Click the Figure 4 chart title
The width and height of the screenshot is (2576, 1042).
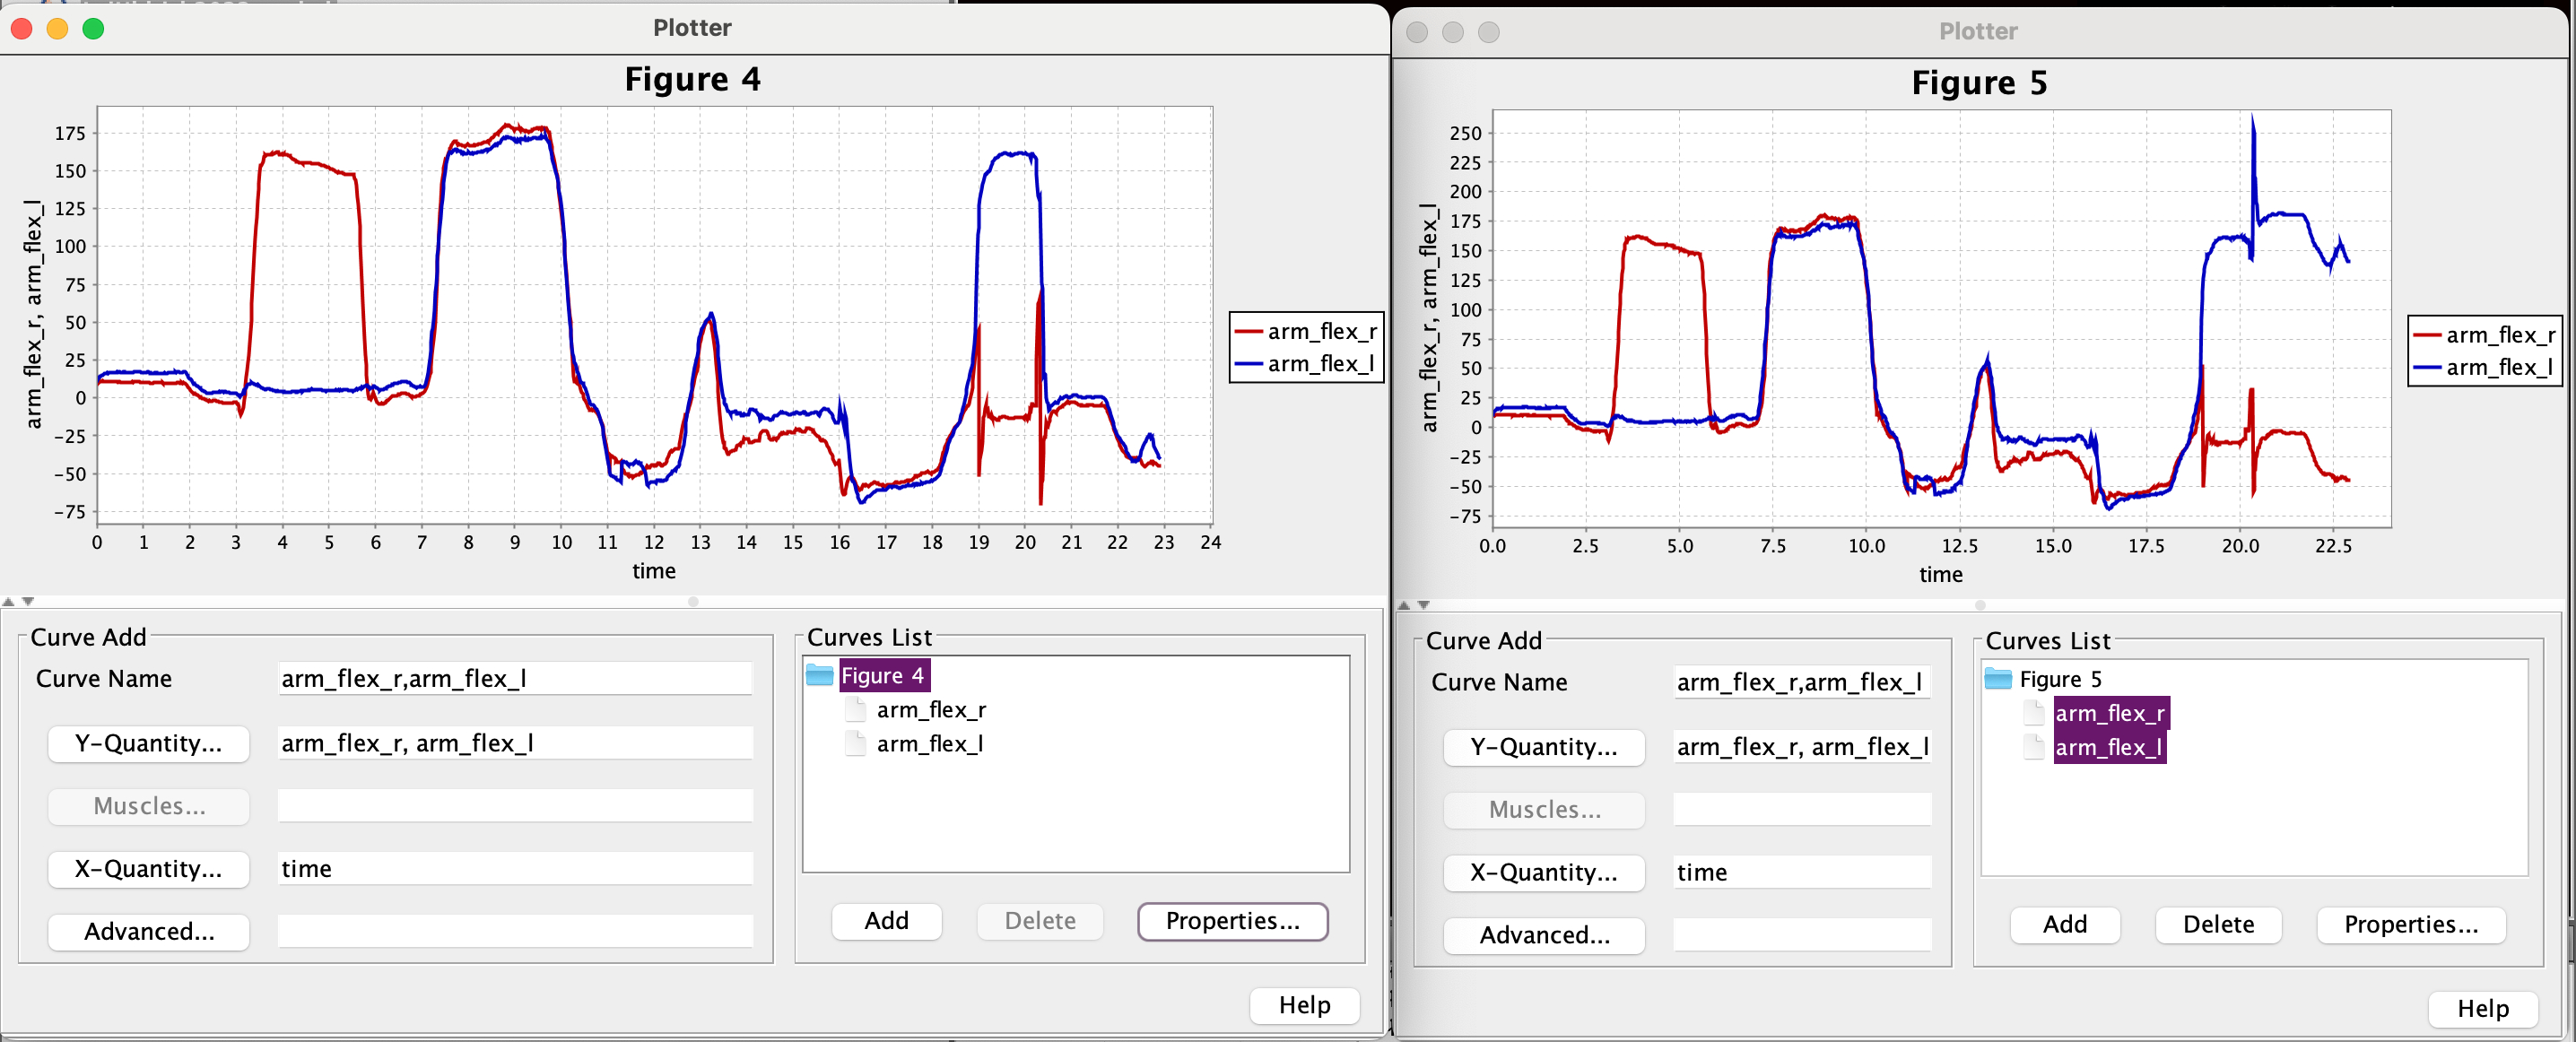point(693,79)
